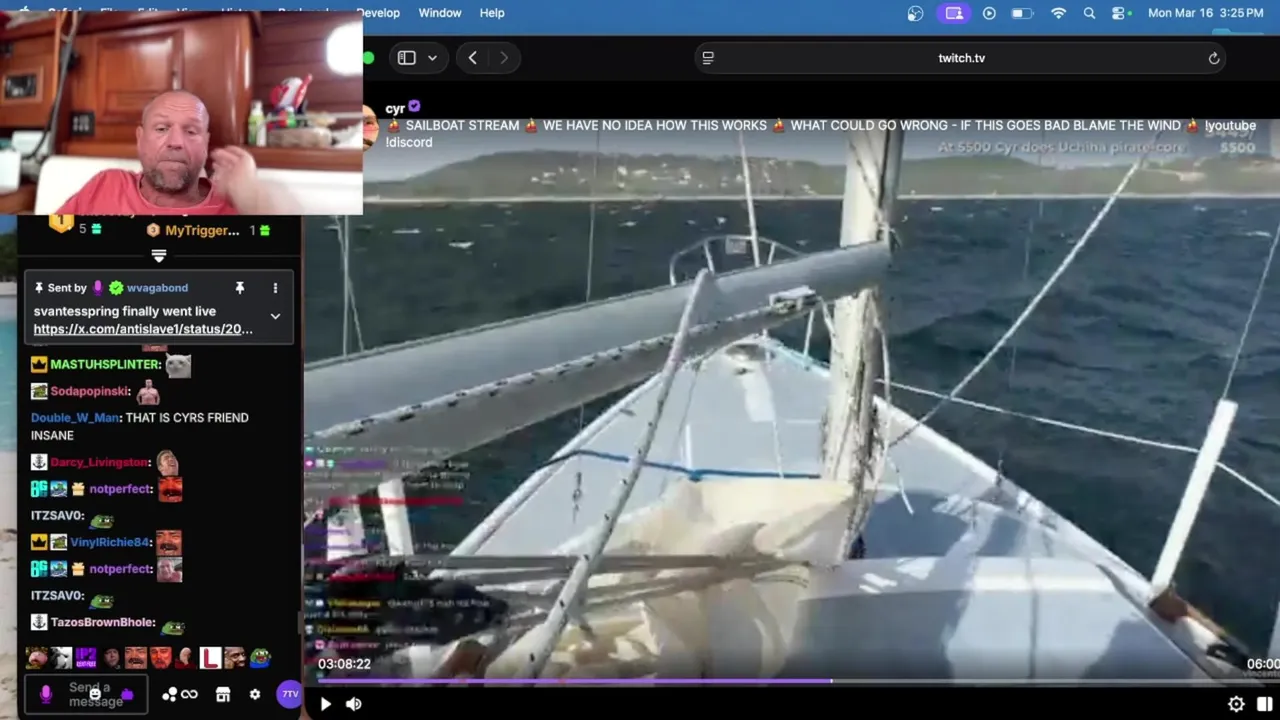Open the page reader icon in address bar
This screenshot has height=720, width=1280.
(708, 58)
